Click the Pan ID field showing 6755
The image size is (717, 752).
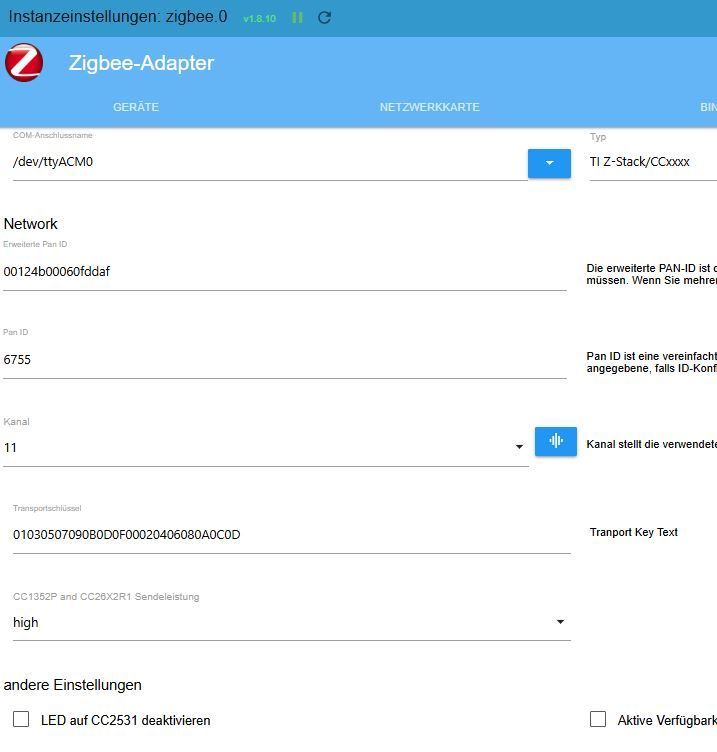[285, 360]
